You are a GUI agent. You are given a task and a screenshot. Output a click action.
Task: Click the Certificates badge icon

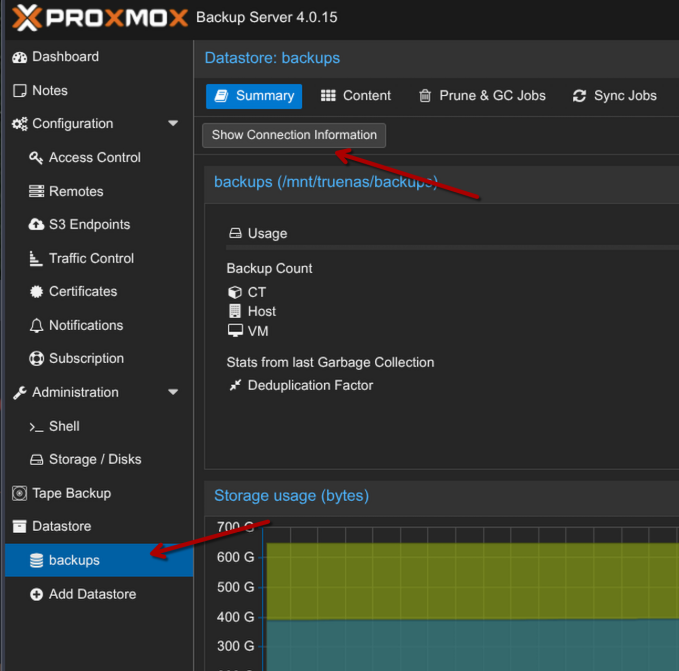[37, 292]
